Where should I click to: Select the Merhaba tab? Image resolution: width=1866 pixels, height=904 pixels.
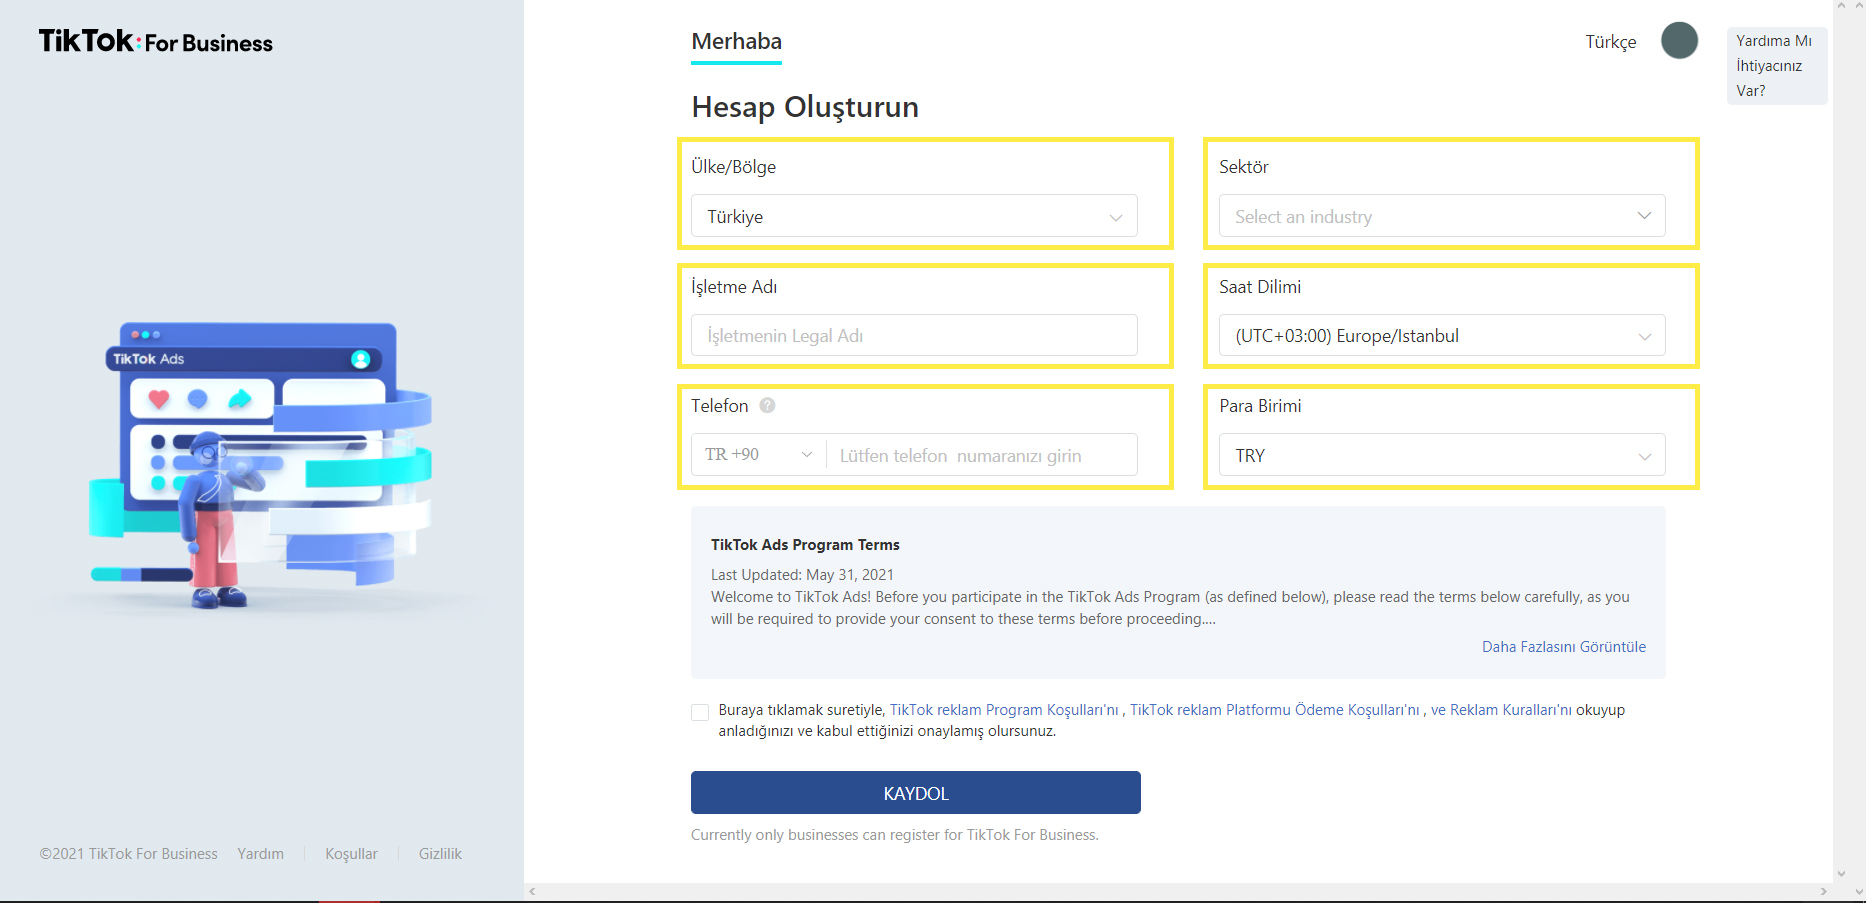[736, 42]
